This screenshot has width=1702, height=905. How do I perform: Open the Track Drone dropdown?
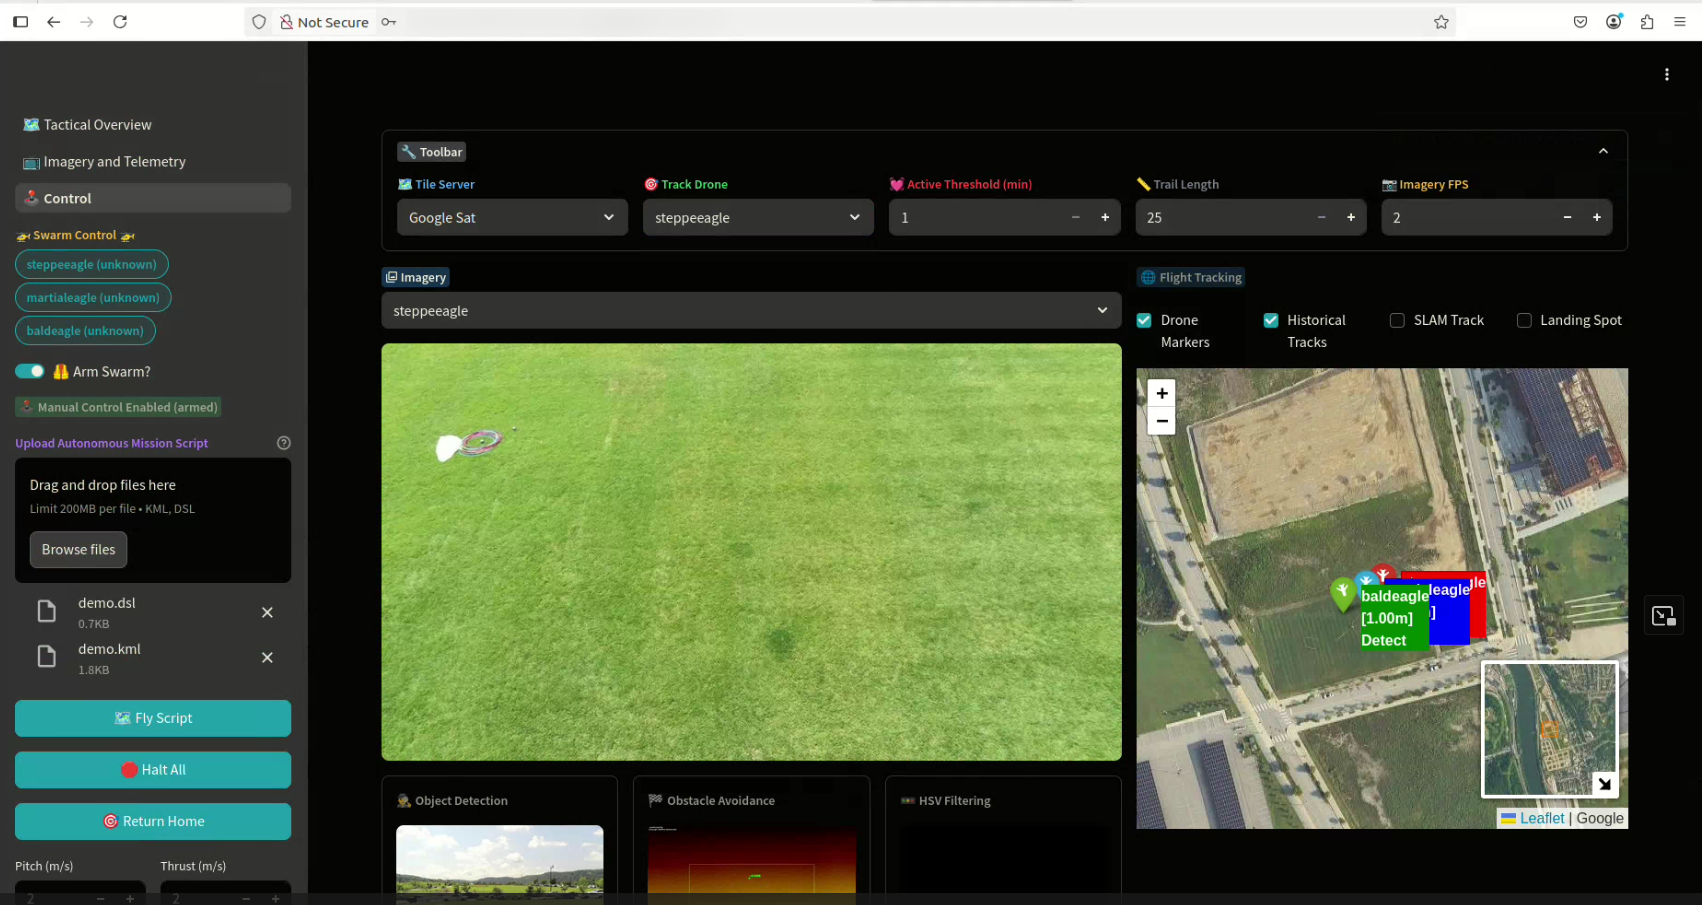pyautogui.click(x=757, y=218)
